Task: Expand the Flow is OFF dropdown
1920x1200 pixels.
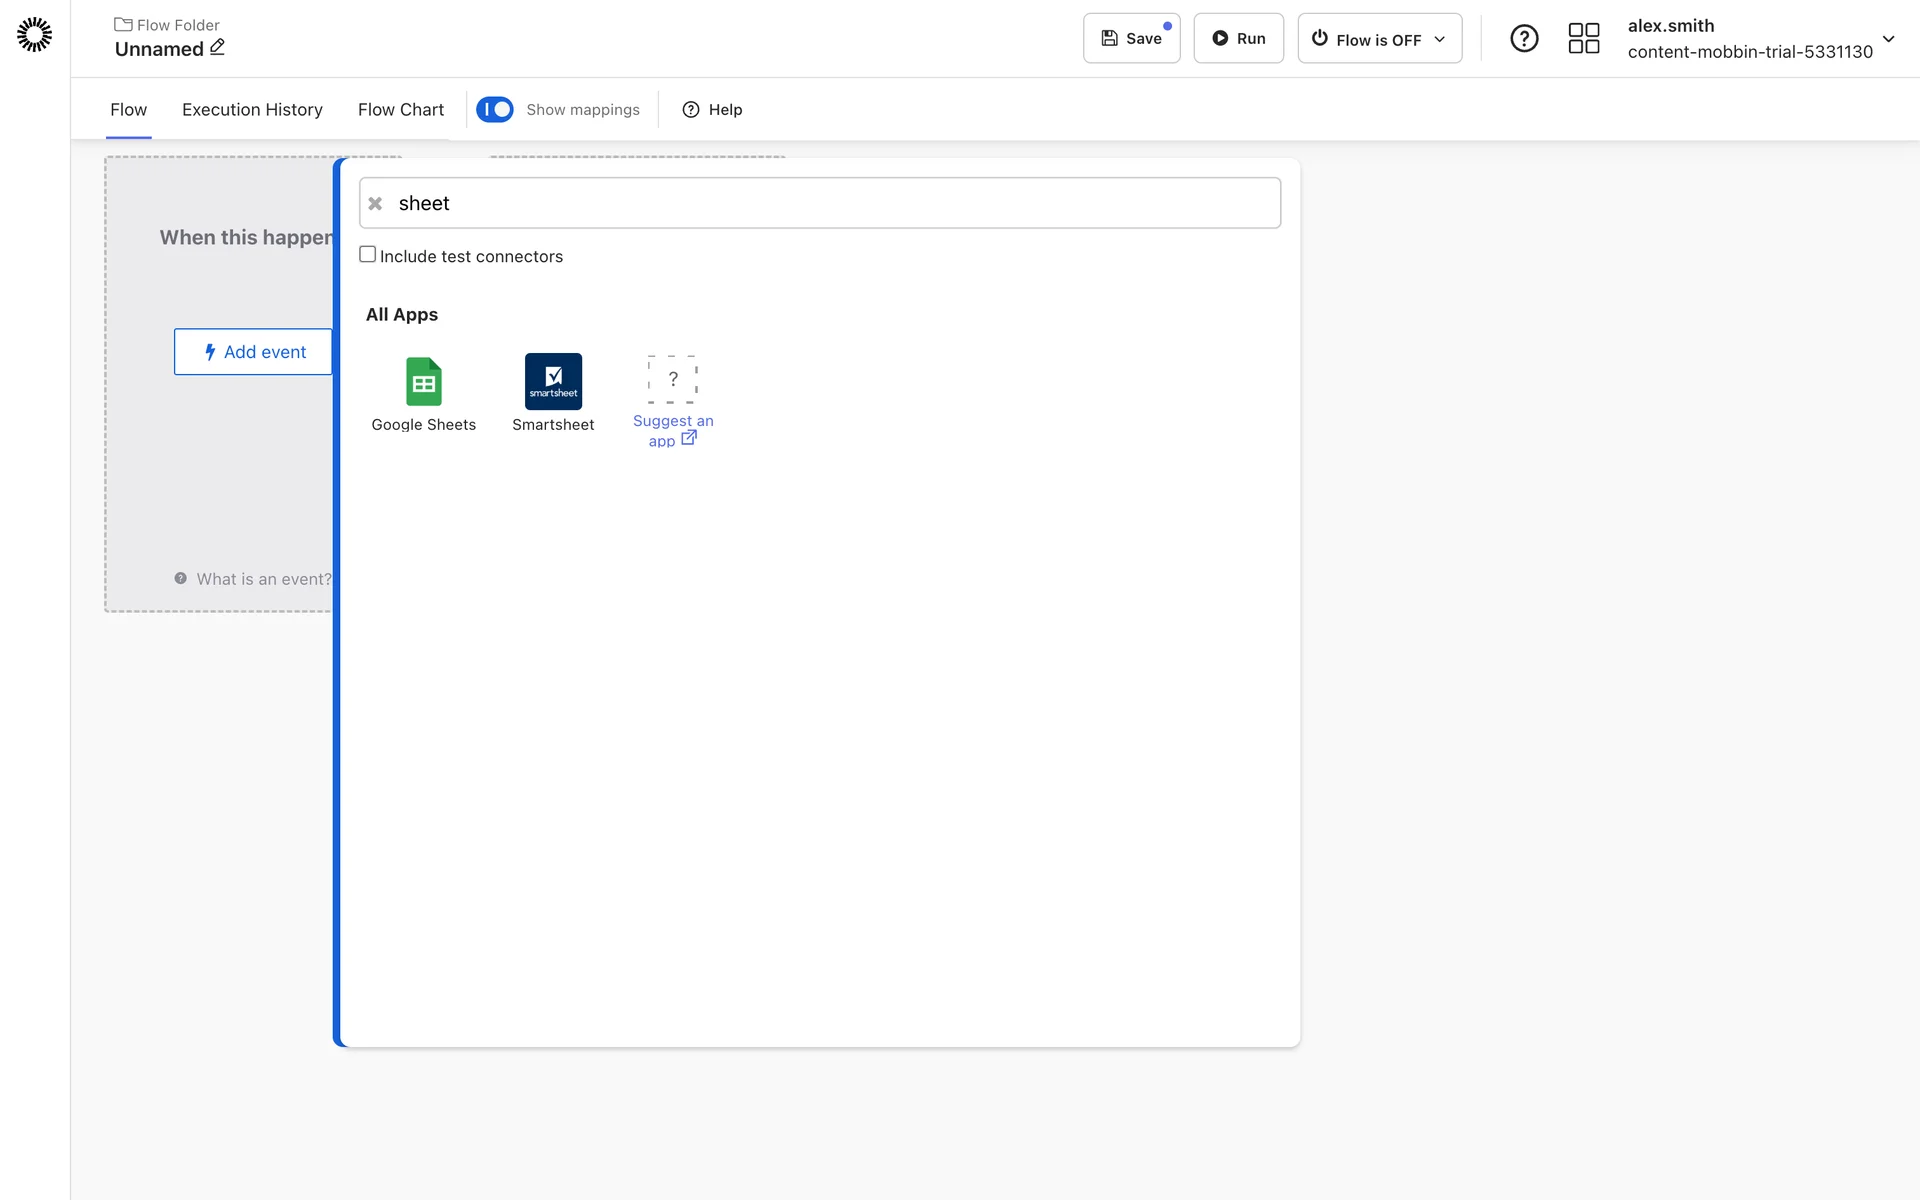Action: pos(1379,39)
